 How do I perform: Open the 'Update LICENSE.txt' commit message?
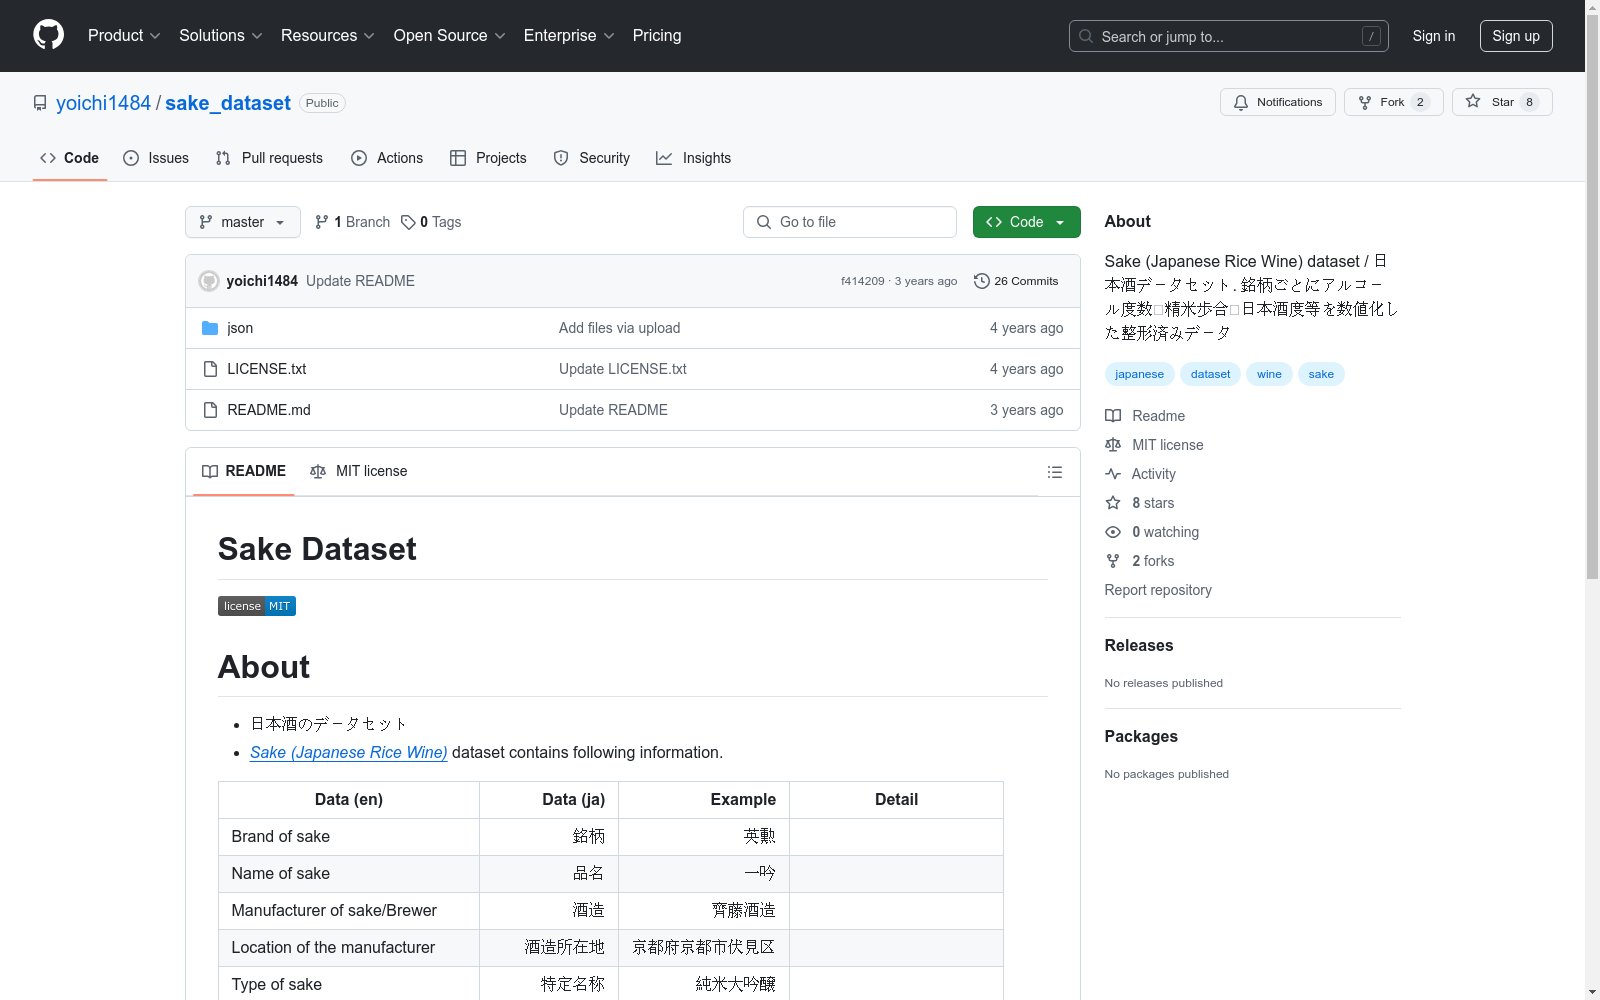tap(623, 369)
